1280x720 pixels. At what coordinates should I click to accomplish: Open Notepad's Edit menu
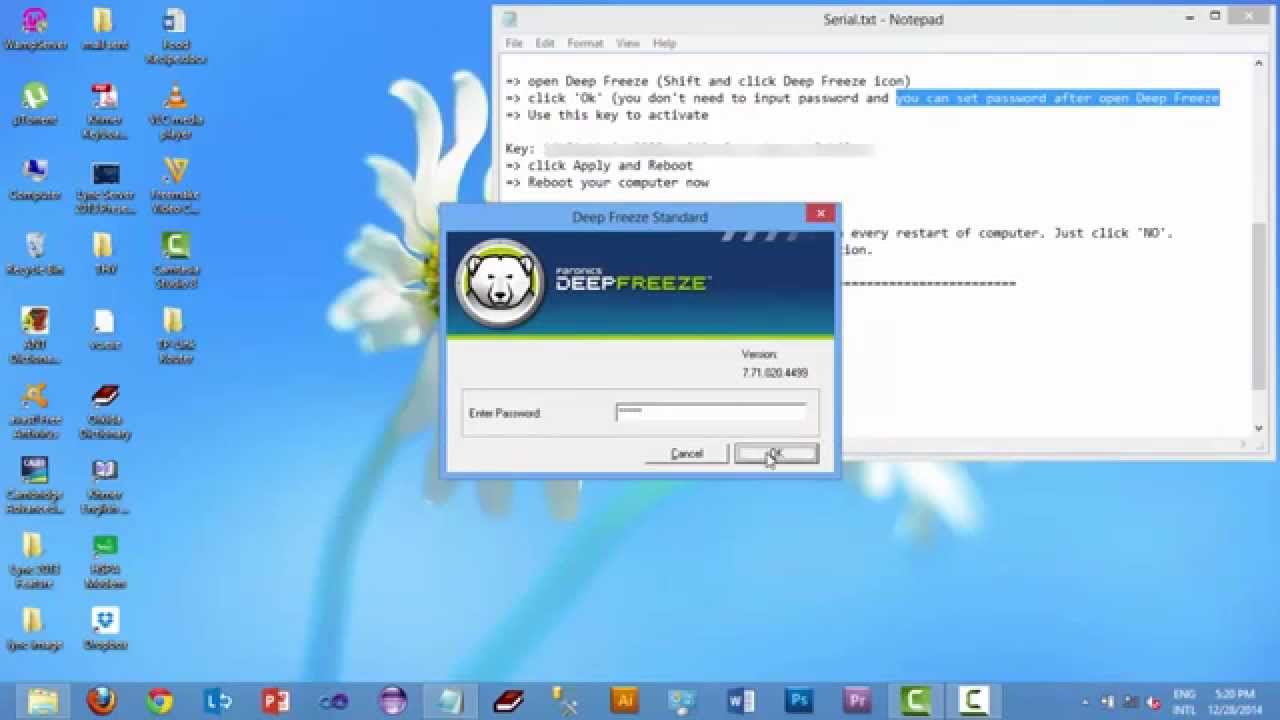point(545,43)
